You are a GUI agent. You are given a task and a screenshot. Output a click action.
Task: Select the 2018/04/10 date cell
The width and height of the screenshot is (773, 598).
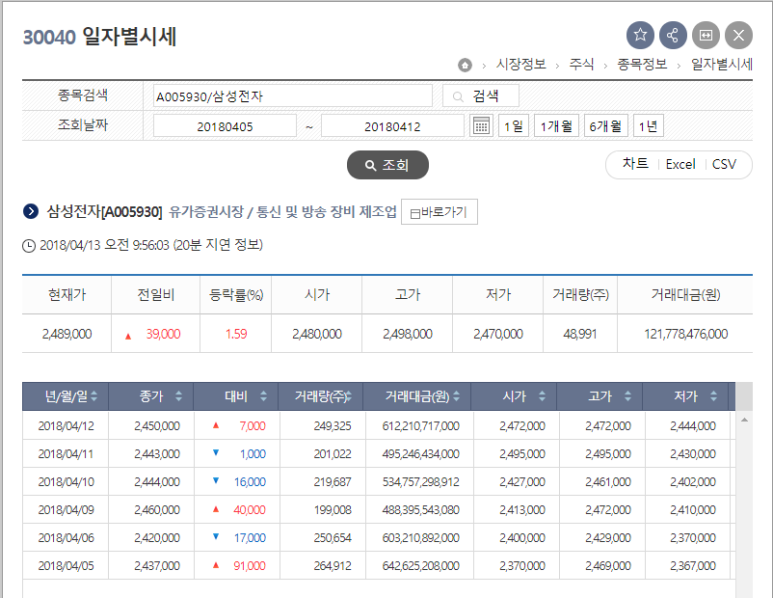[x=66, y=482]
